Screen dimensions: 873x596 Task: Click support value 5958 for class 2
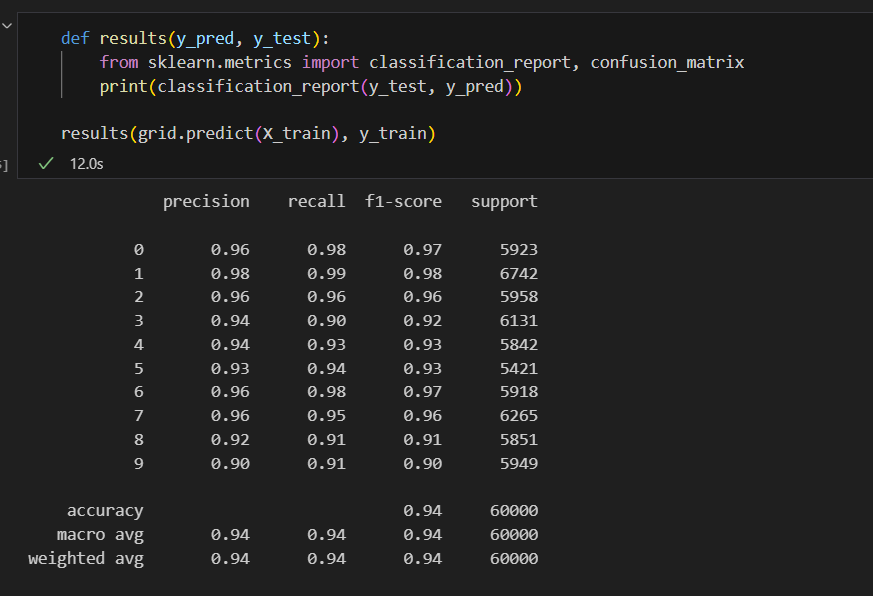coord(519,297)
